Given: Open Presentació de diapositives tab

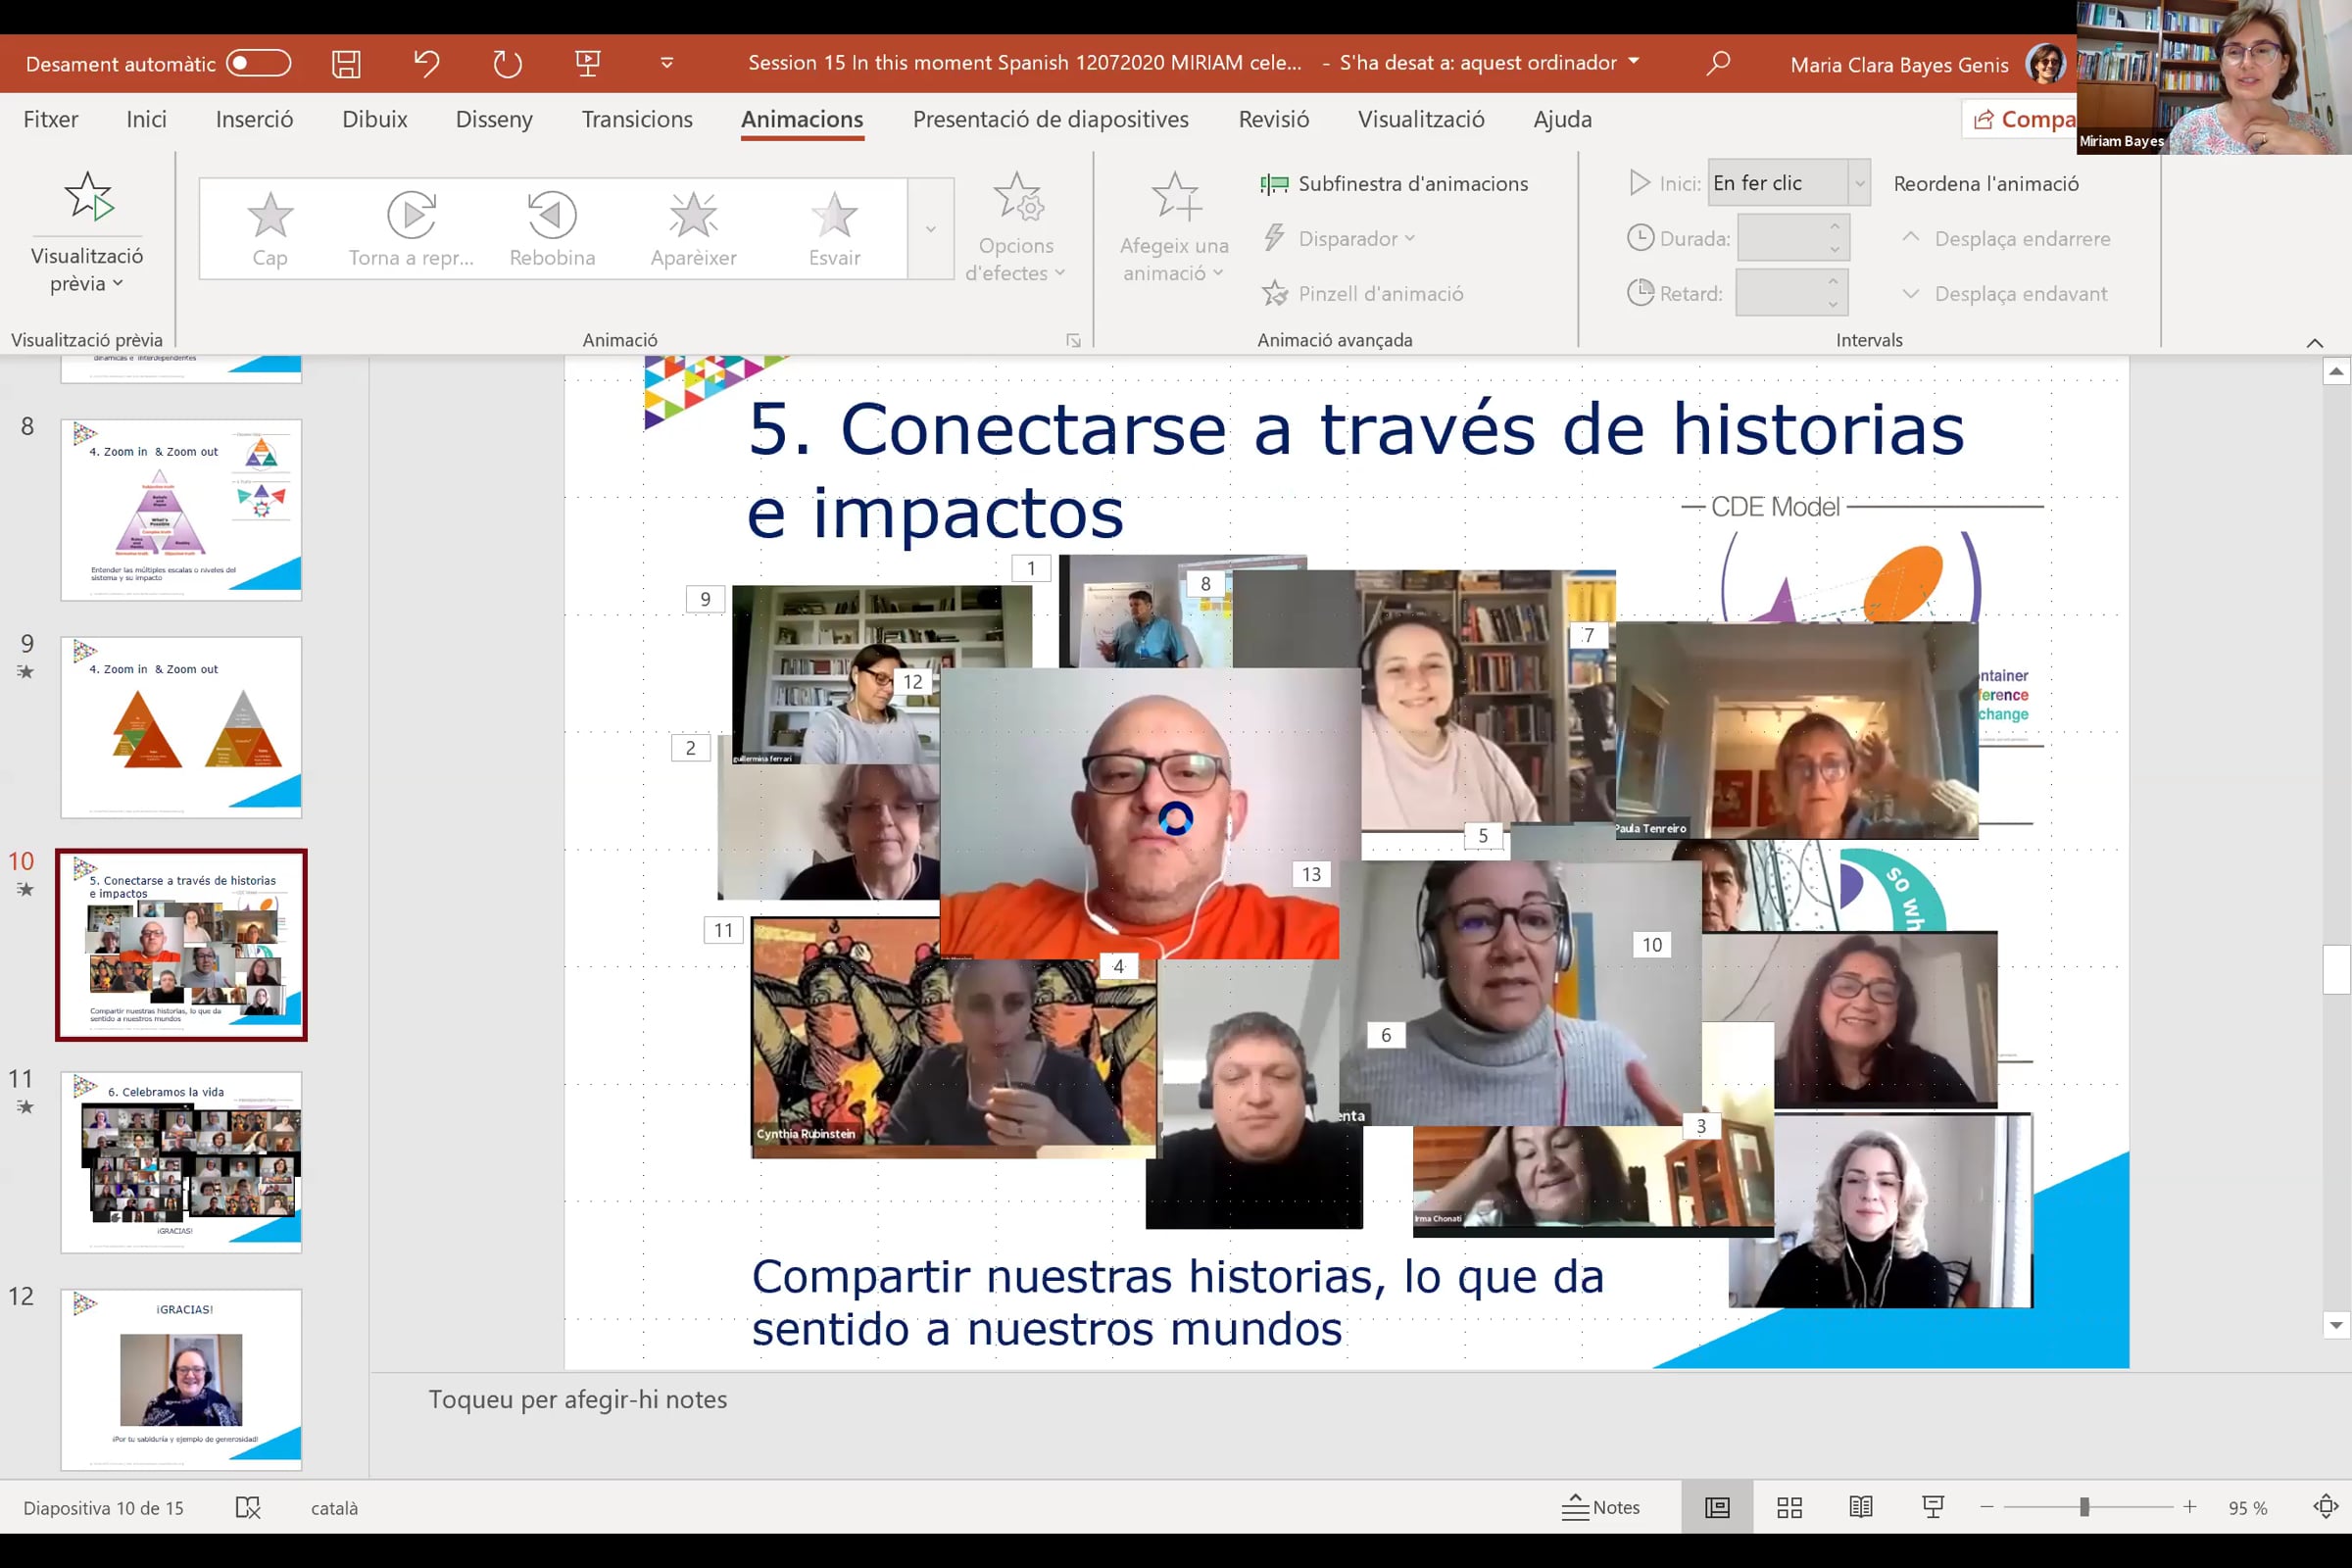Looking at the screenshot, I should (1050, 119).
